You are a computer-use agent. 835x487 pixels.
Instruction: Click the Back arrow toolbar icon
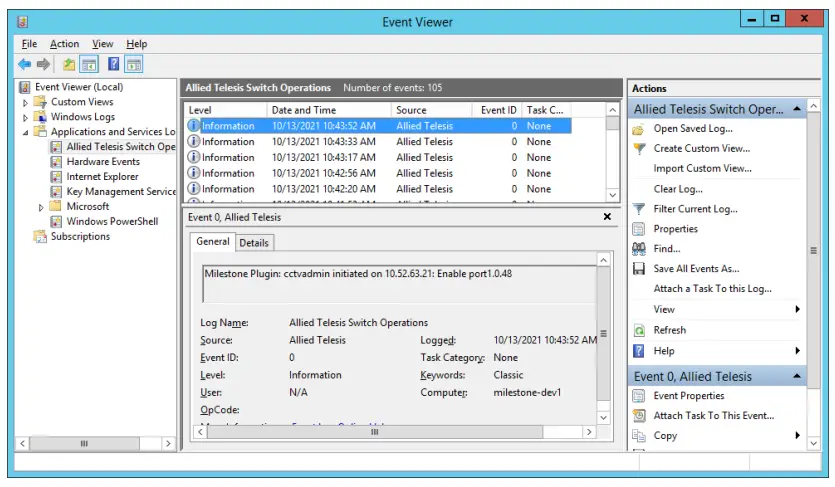(x=24, y=64)
